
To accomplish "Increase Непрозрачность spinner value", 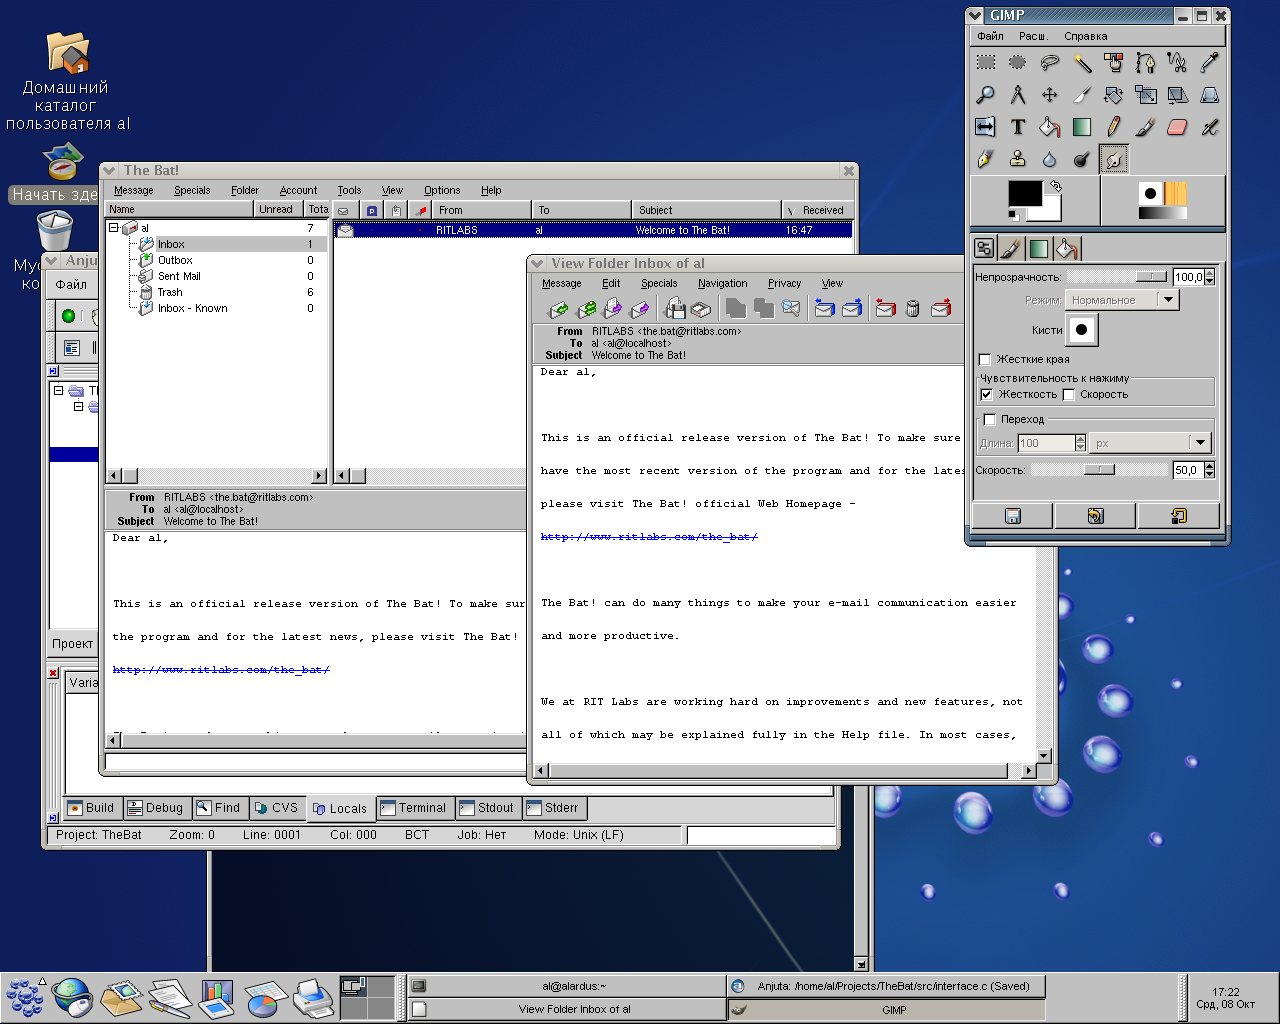I will tap(1210, 273).
